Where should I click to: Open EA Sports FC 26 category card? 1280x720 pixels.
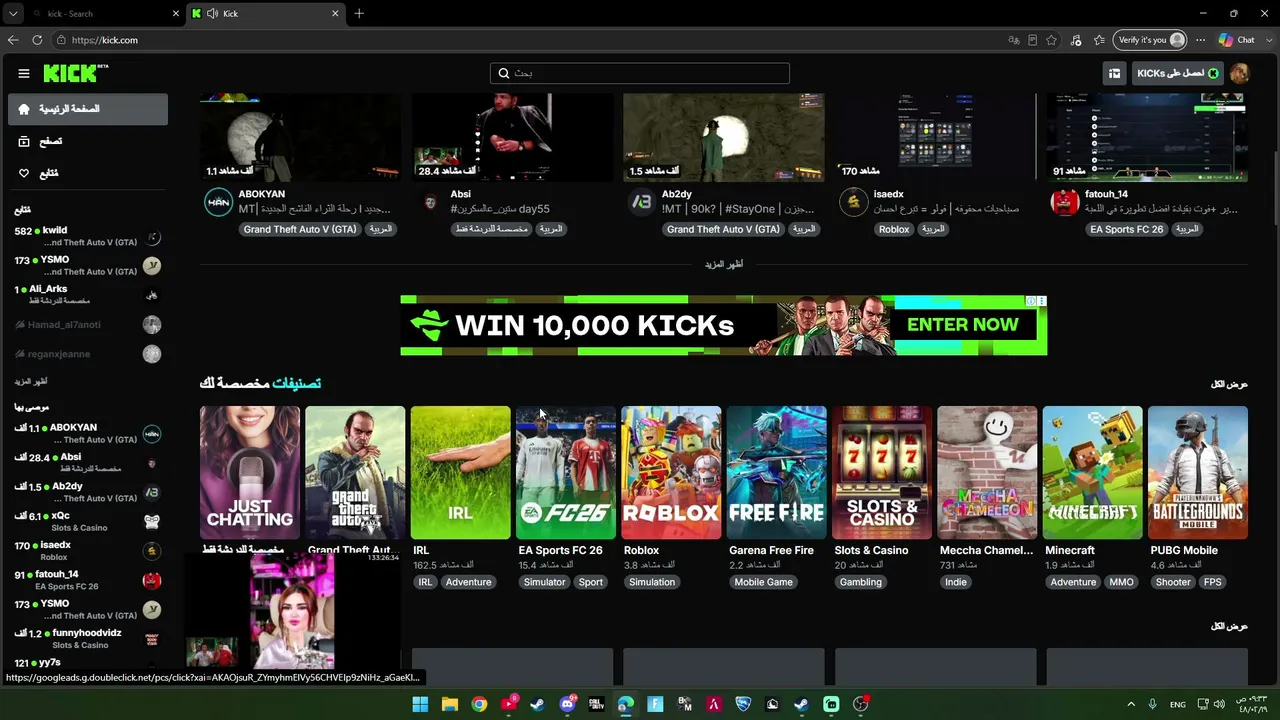coord(566,473)
